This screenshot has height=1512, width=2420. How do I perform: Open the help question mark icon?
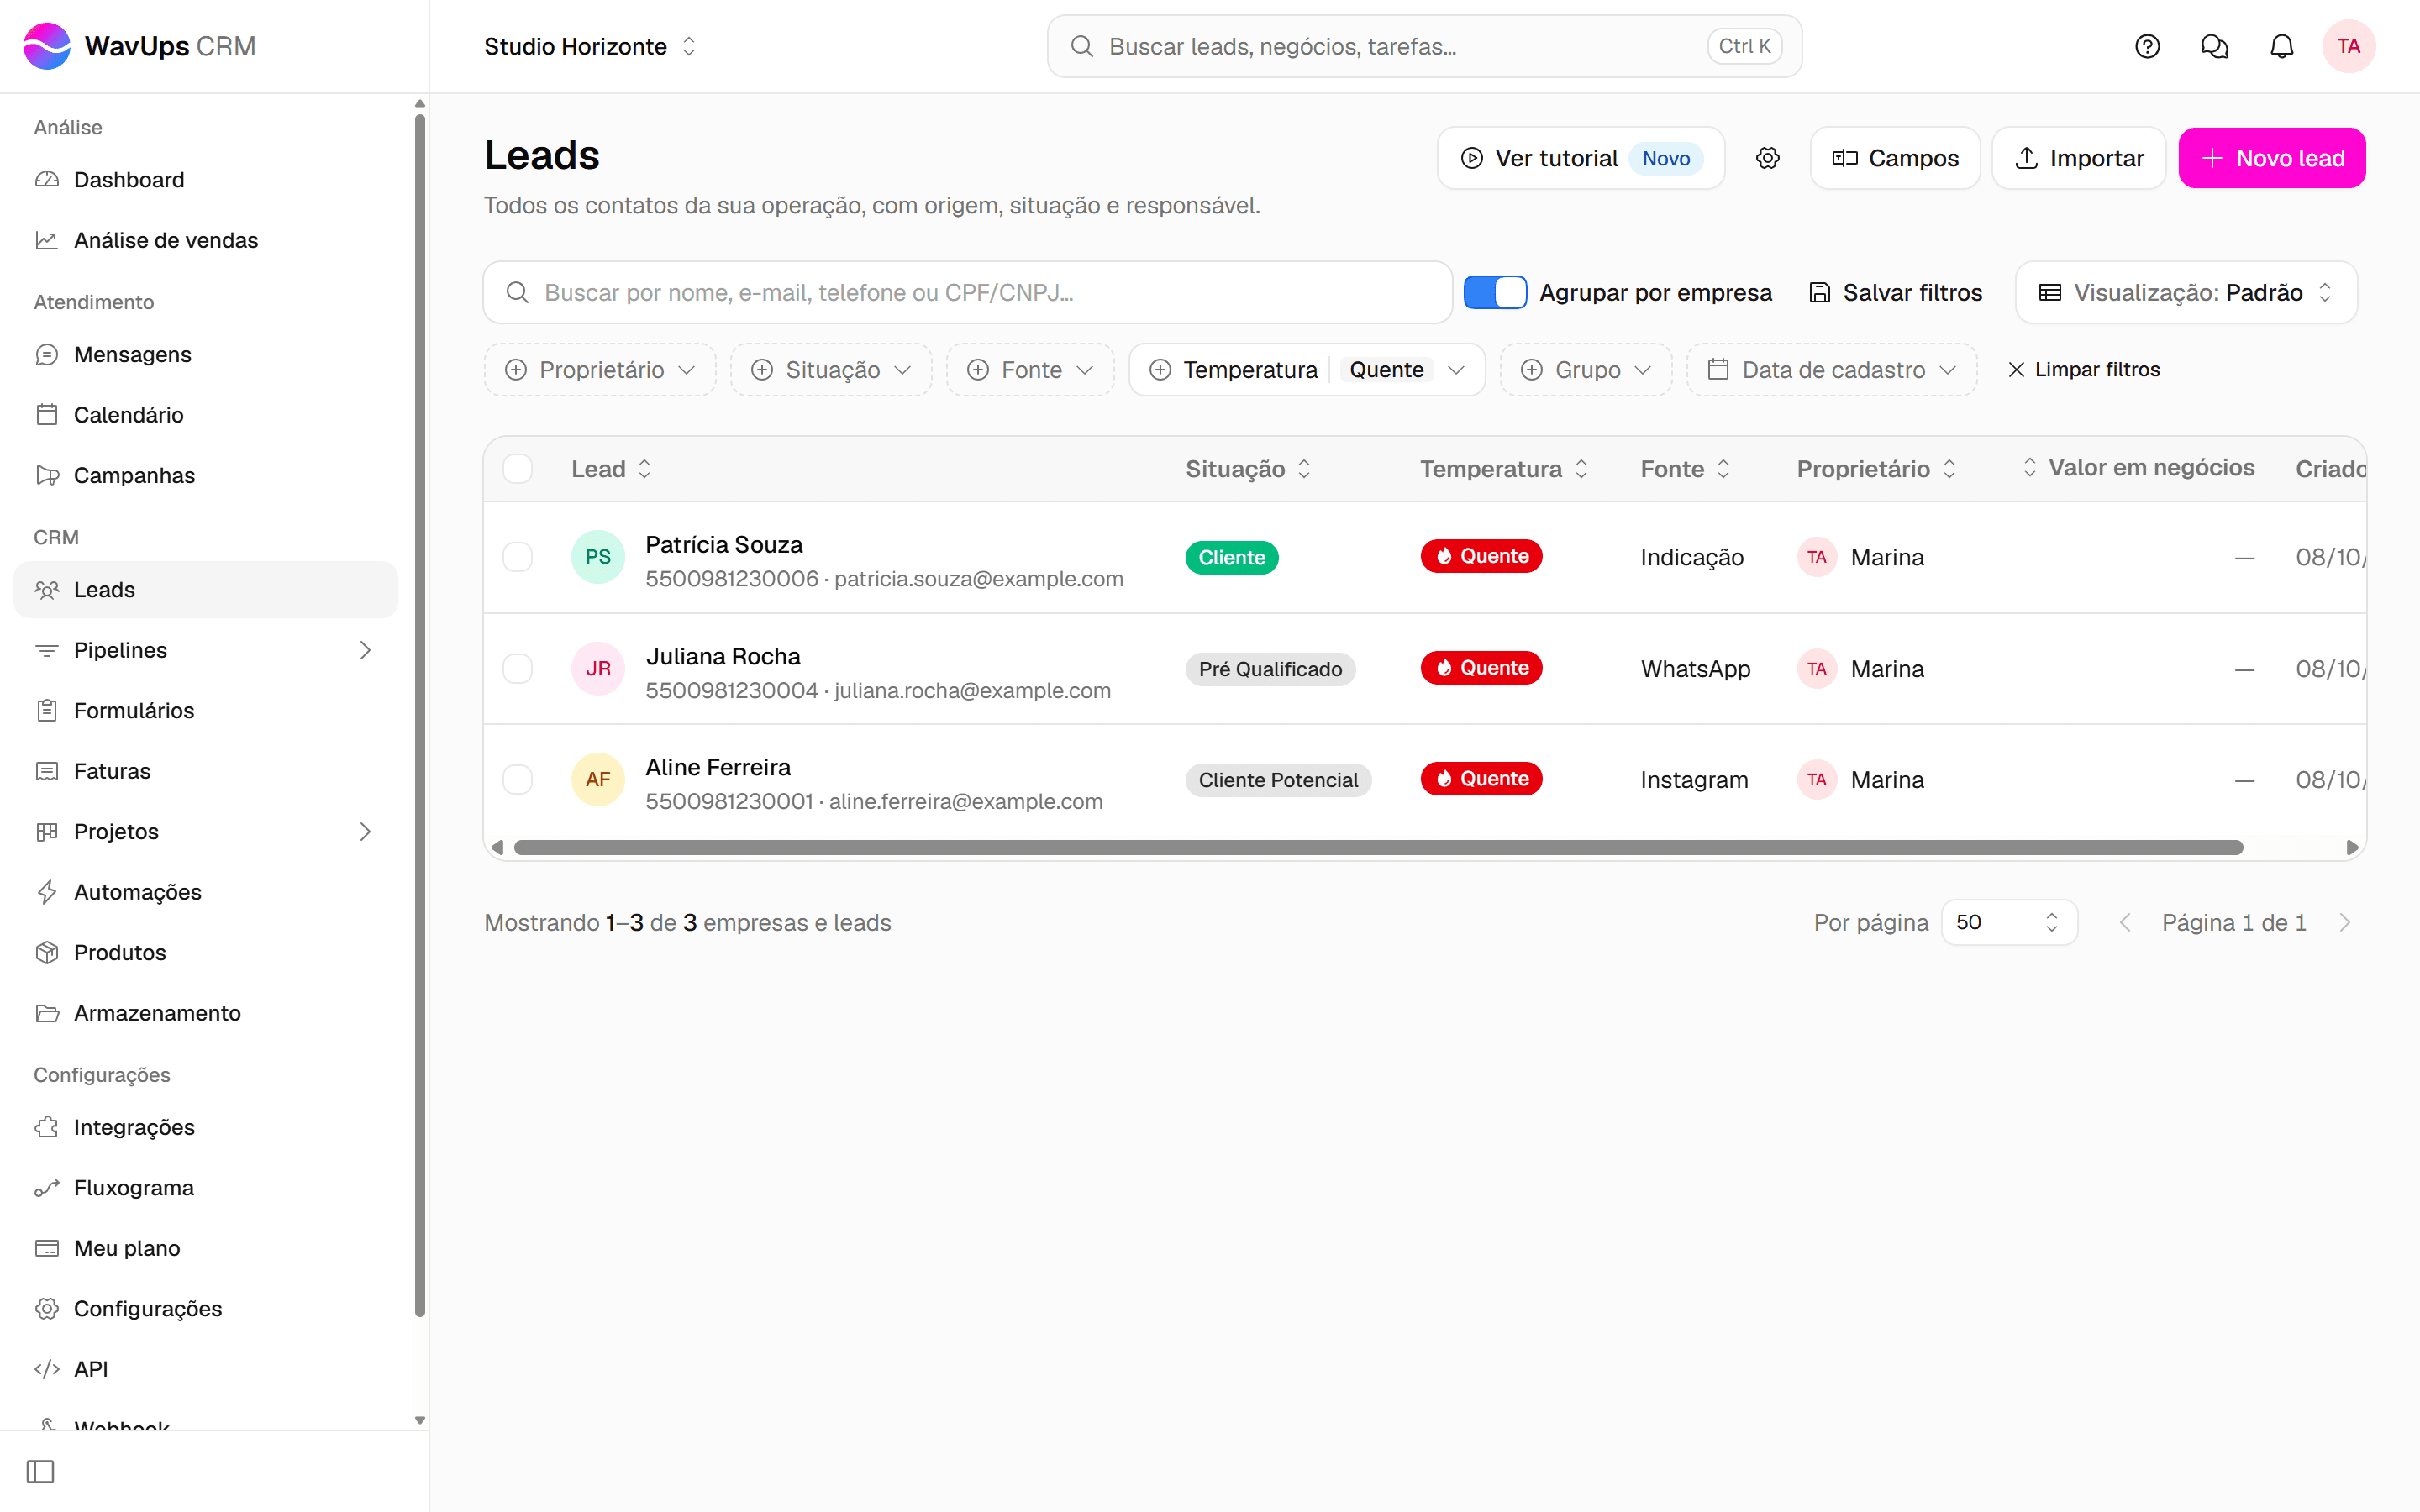2147,46
